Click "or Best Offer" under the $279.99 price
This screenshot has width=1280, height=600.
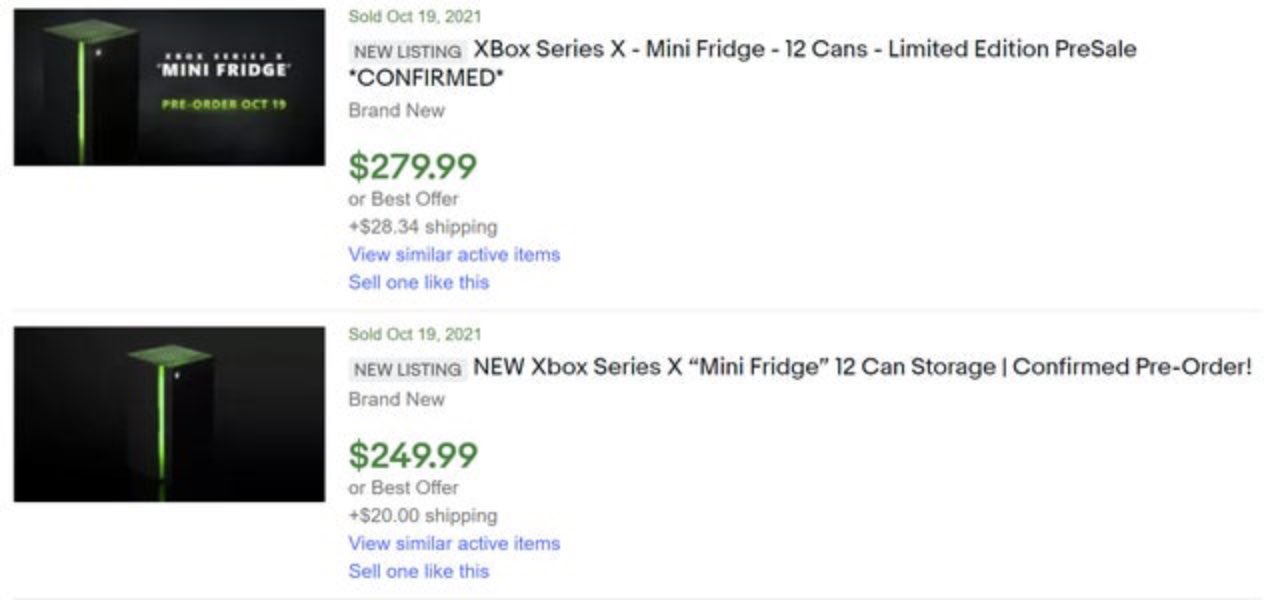(403, 198)
